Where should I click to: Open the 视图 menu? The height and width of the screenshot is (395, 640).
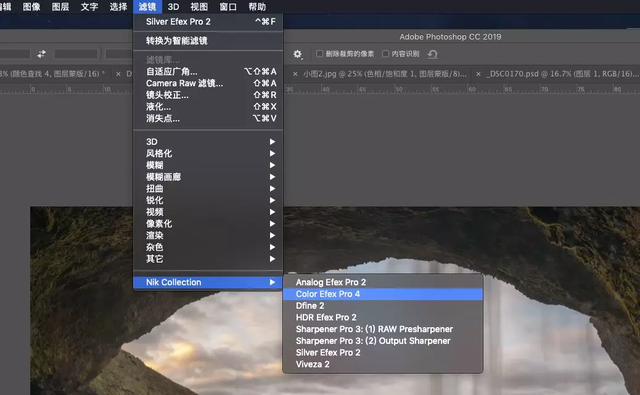click(199, 7)
